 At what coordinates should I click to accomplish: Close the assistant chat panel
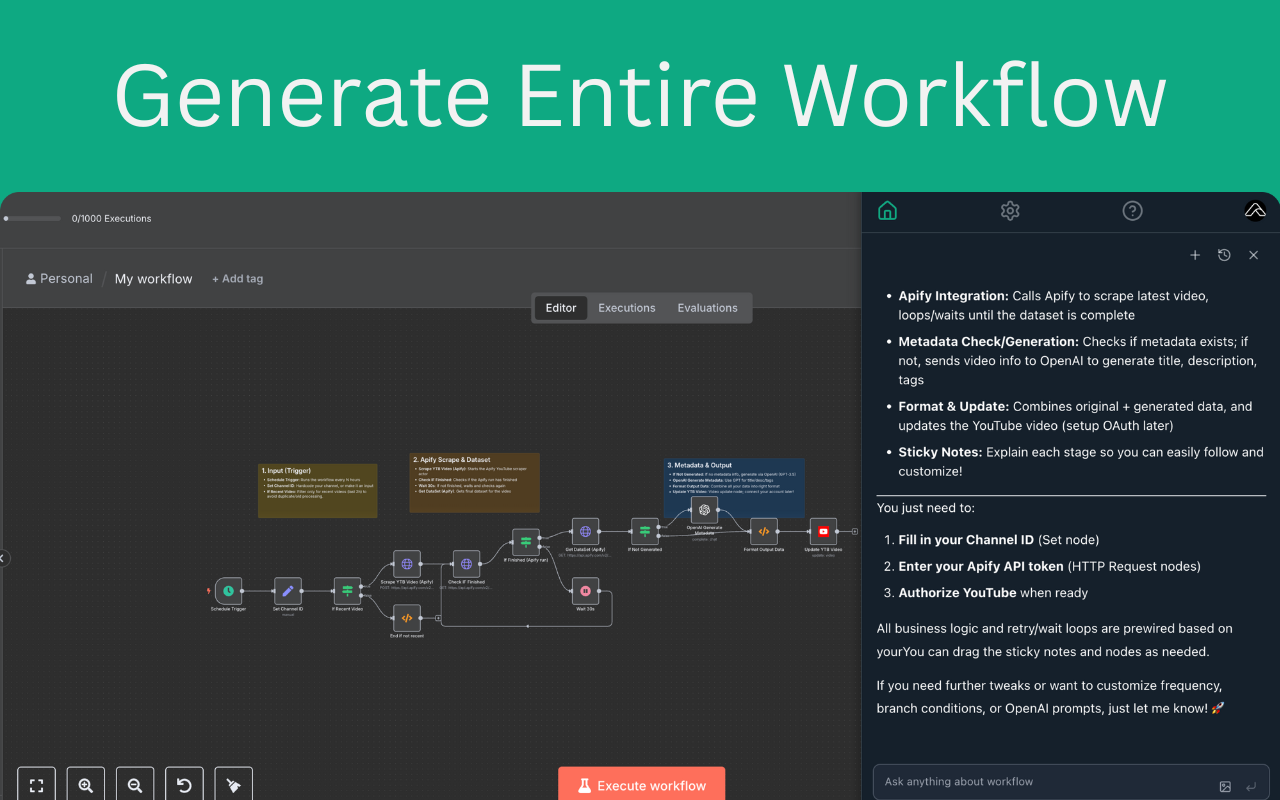tap(1253, 255)
